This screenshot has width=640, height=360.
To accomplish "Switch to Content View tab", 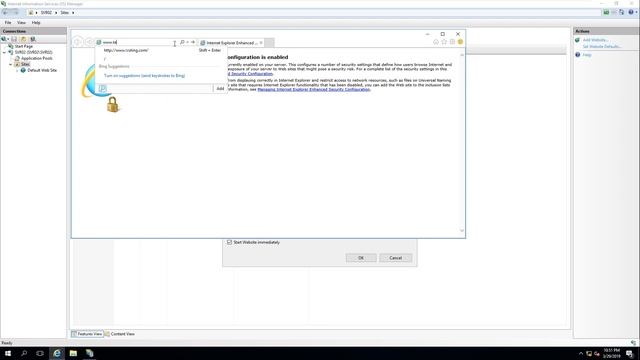I will pos(119,334).
